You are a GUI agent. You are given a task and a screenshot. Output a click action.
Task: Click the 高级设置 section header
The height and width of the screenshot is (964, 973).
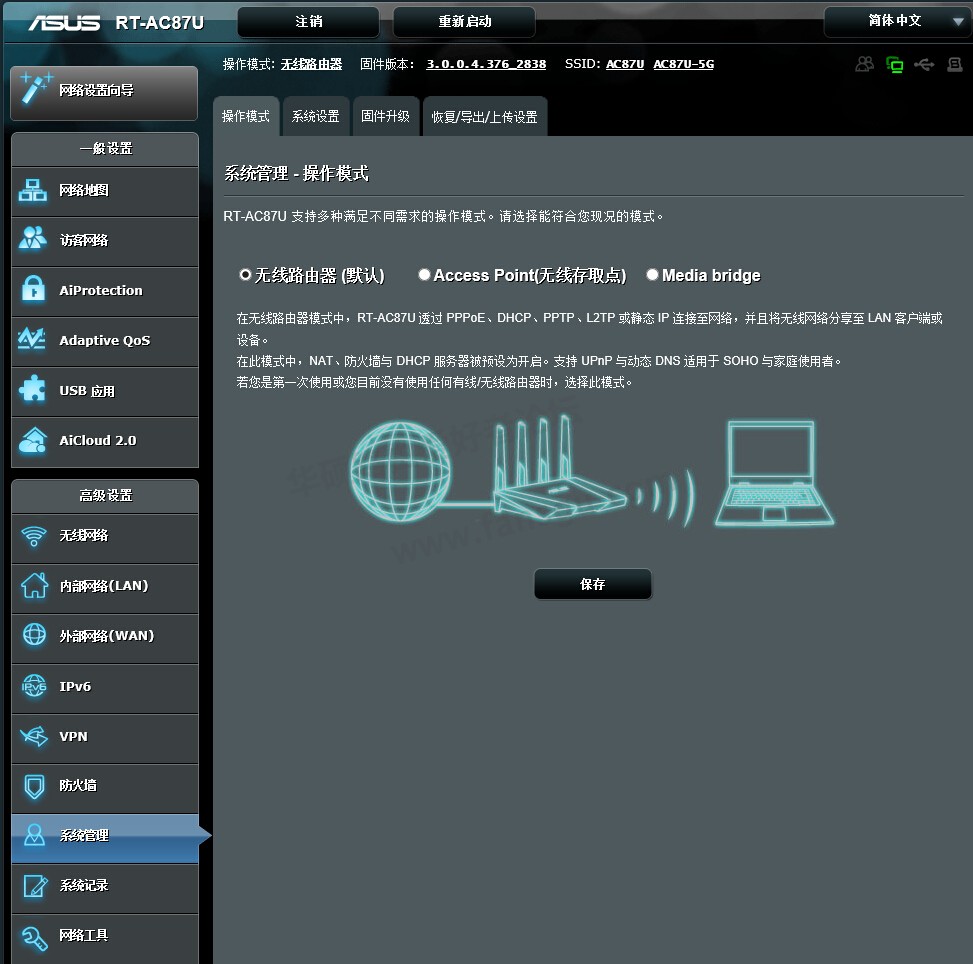(105, 496)
